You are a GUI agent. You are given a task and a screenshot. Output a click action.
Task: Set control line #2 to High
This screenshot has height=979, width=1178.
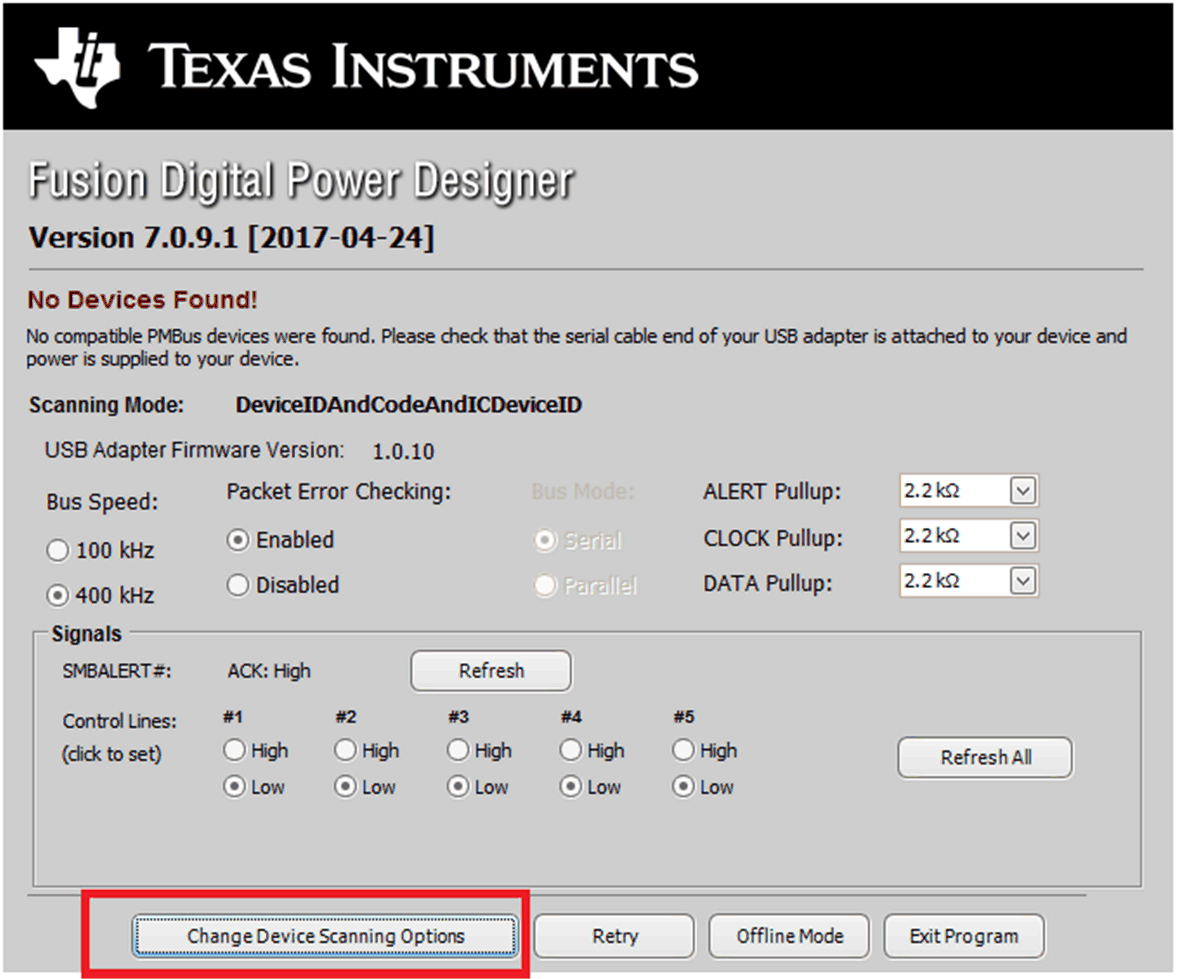point(346,750)
